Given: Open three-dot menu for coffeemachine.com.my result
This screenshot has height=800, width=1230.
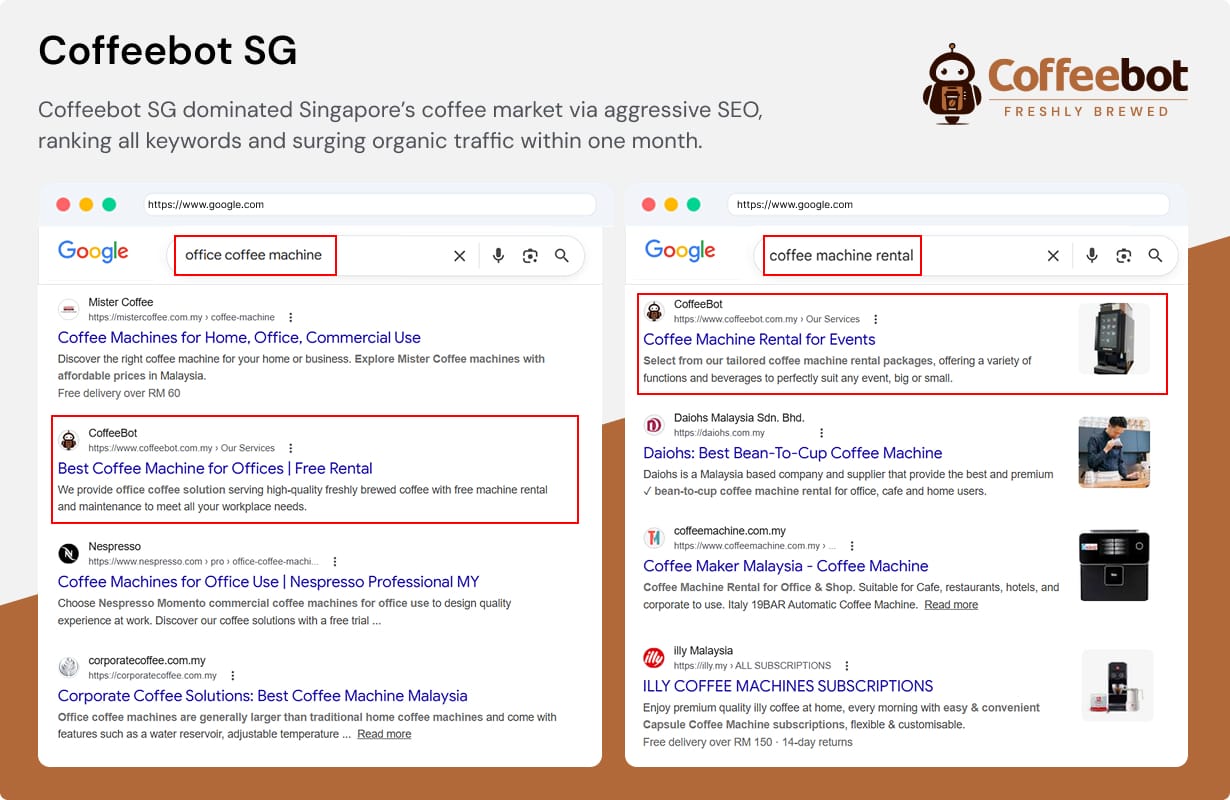Looking at the screenshot, I should click(x=852, y=546).
